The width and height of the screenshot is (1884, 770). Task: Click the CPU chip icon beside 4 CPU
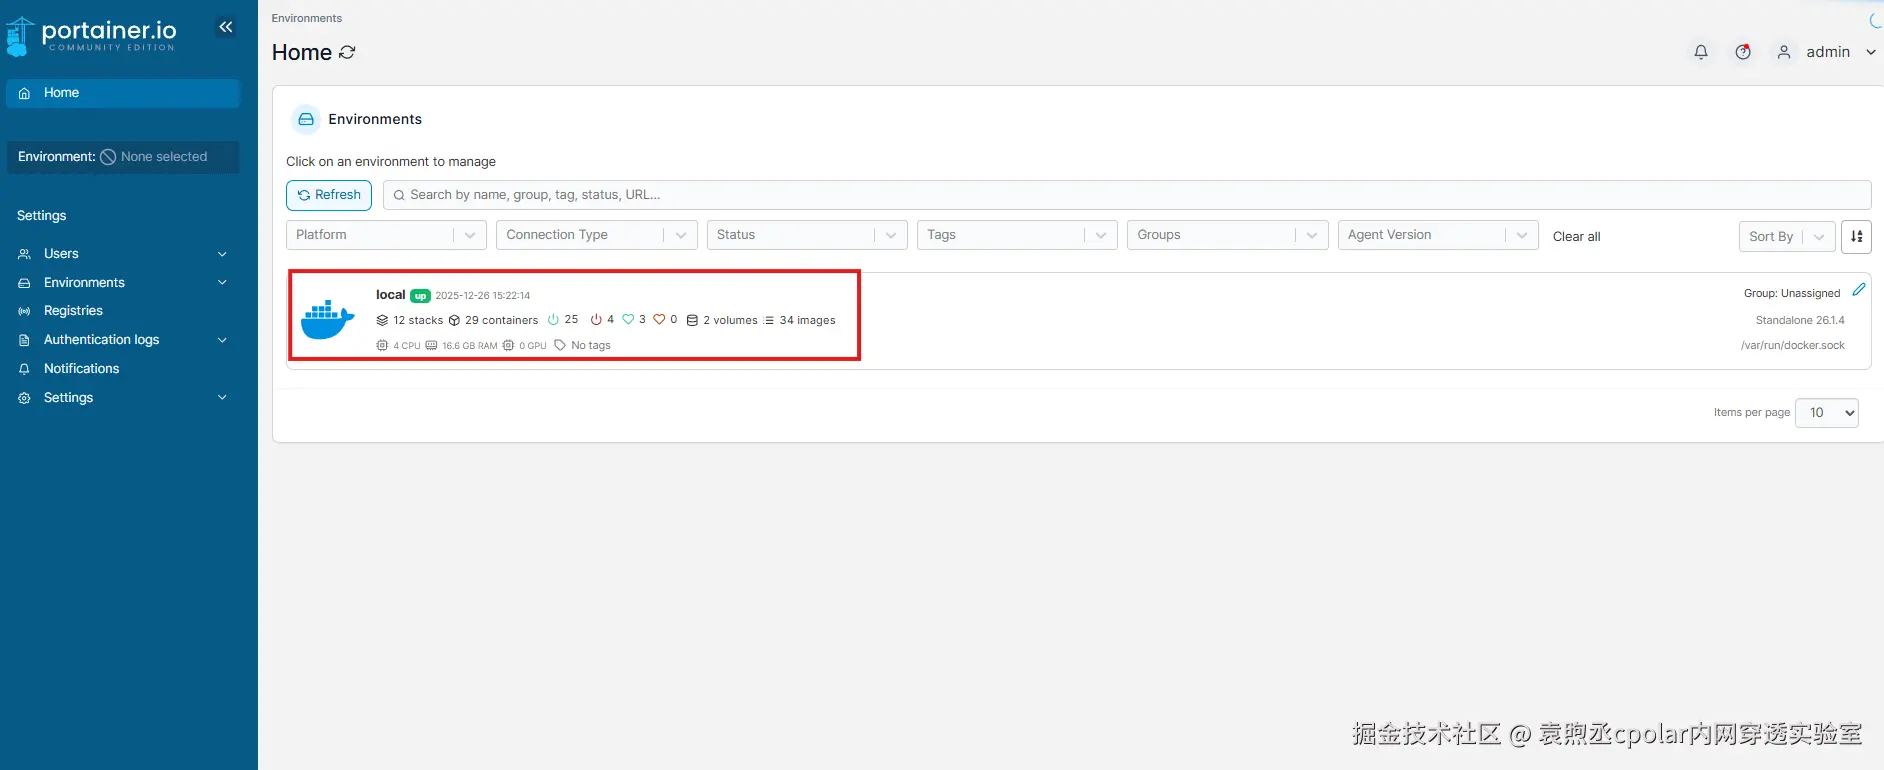(x=382, y=345)
